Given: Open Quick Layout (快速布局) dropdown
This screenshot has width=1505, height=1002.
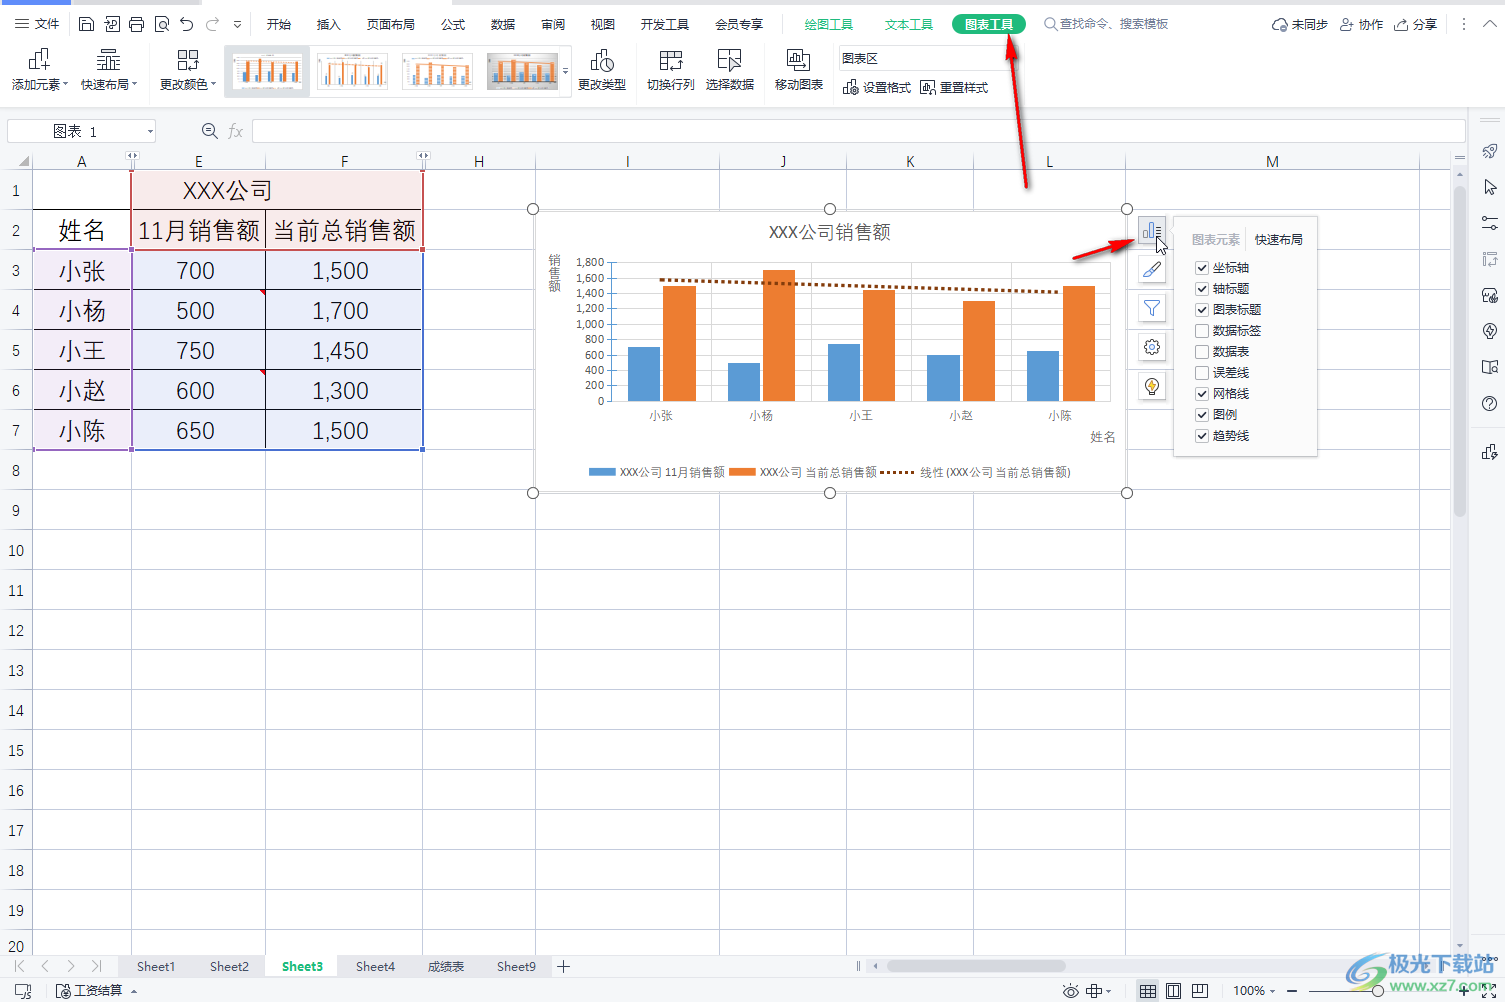Looking at the screenshot, I should pyautogui.click(x=109, y=71).
